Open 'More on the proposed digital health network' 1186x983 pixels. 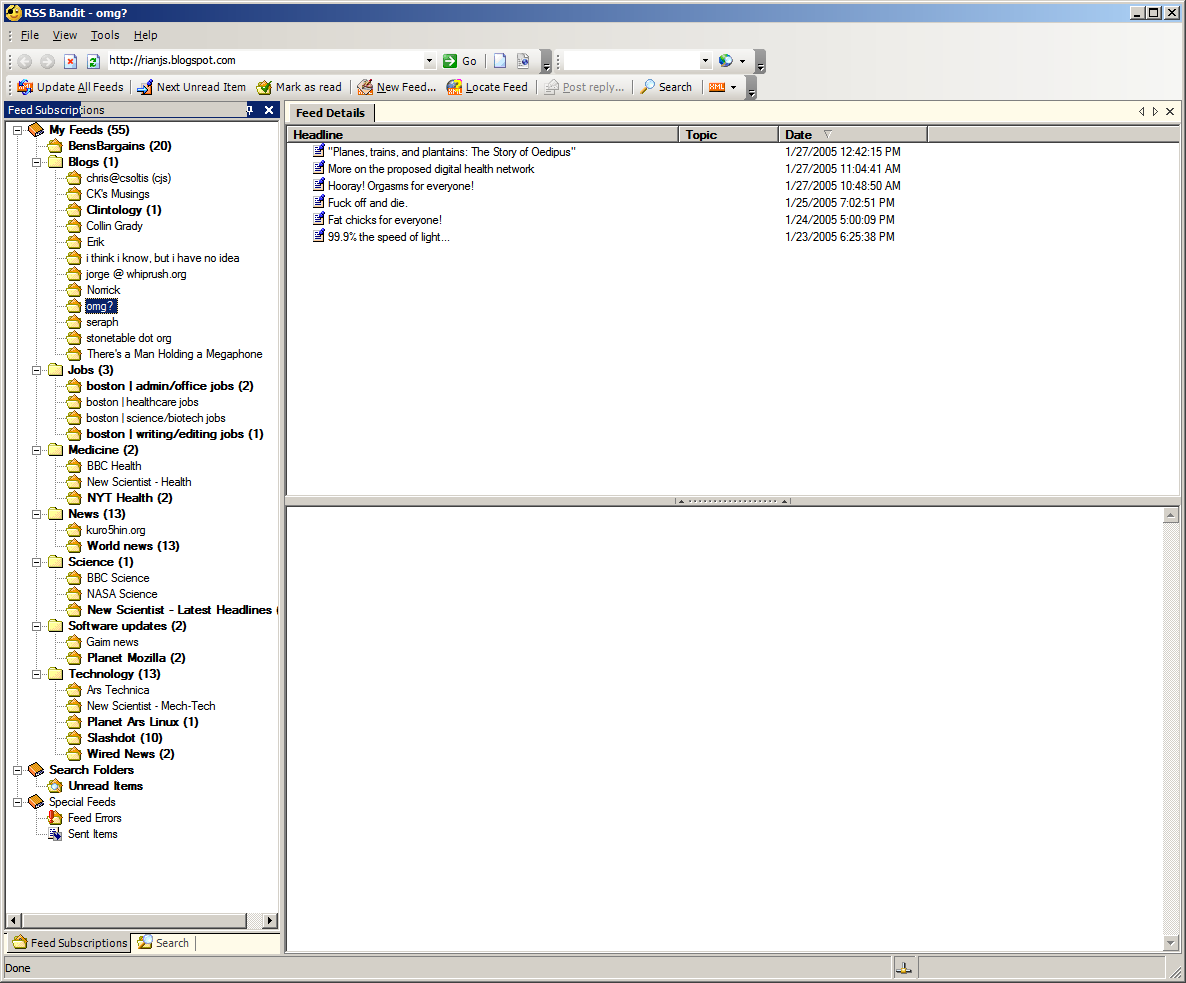coord(431,169)
